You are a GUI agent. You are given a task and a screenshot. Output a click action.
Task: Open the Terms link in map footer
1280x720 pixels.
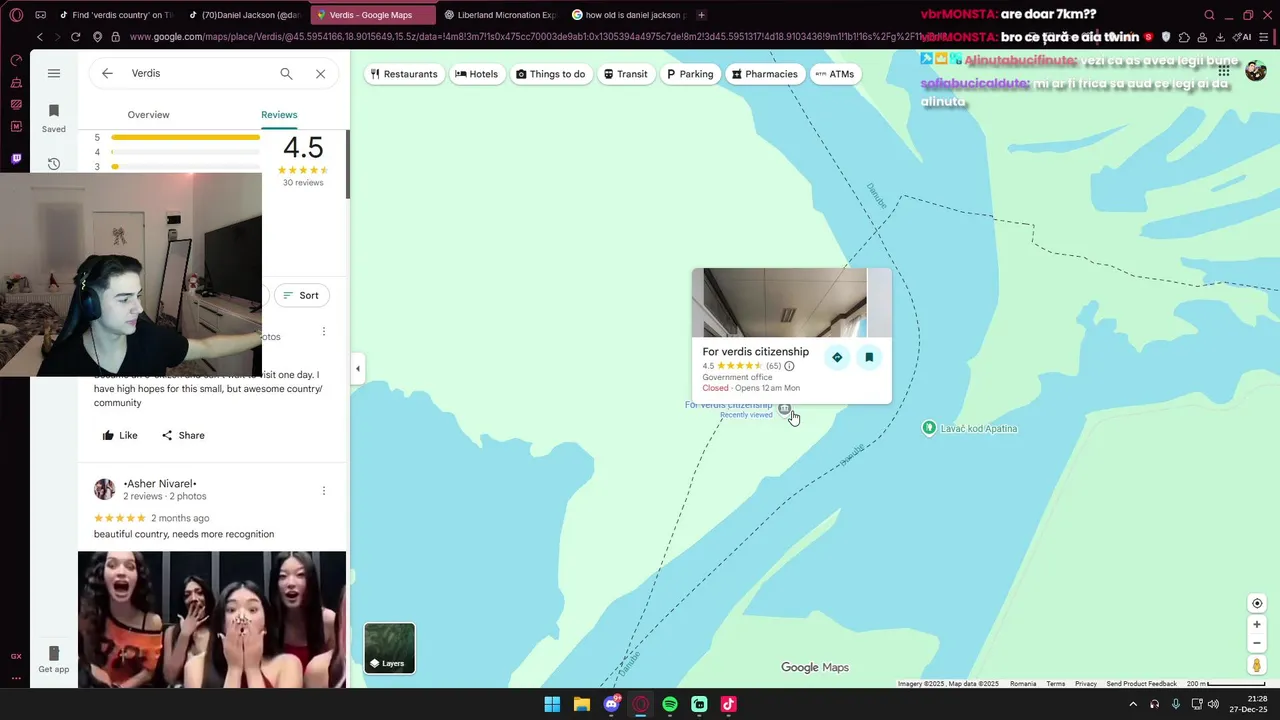point(1055,684)
